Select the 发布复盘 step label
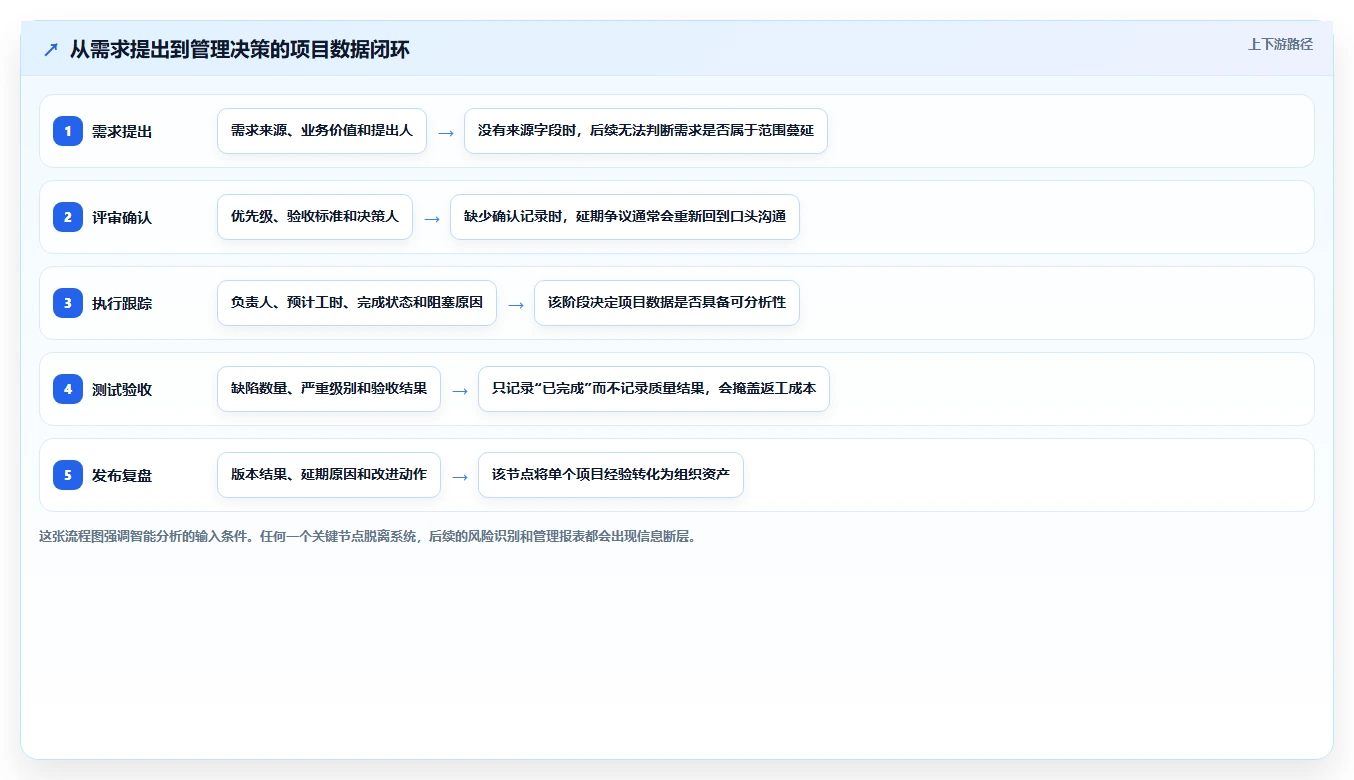This screenshot has height=780, width=1354. [x=122, y=475]
